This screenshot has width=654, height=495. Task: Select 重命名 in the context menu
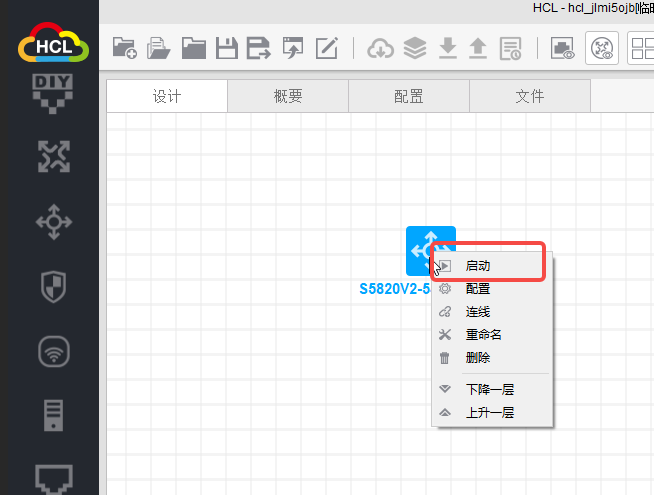(483, 335)
